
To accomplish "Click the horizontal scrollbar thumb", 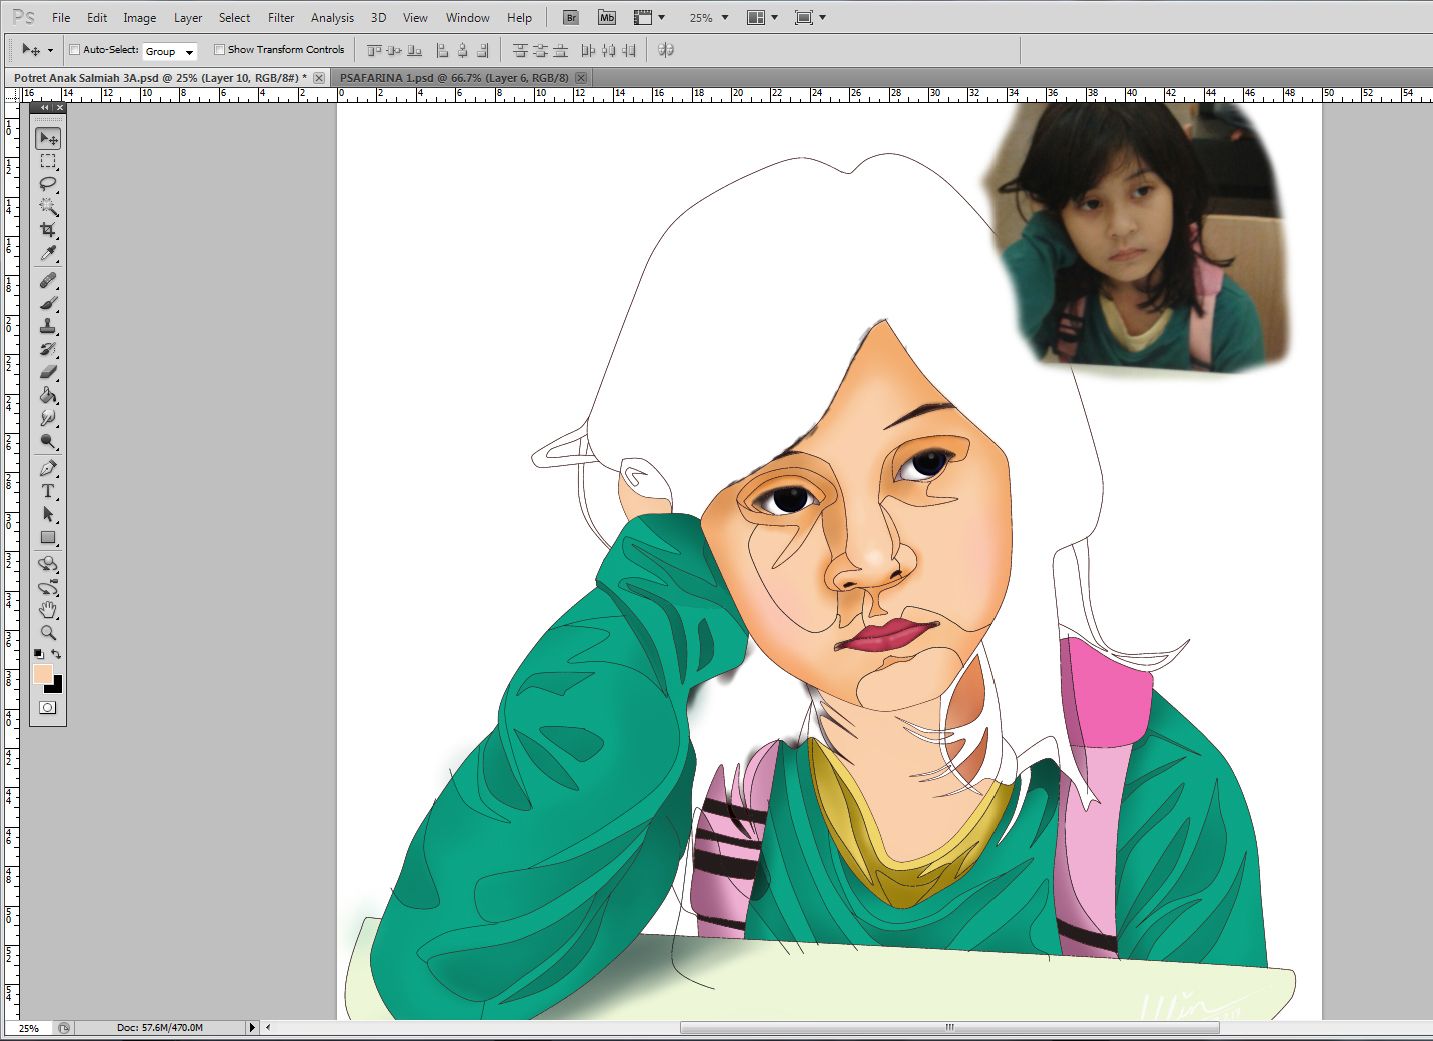I will 949,1027.
